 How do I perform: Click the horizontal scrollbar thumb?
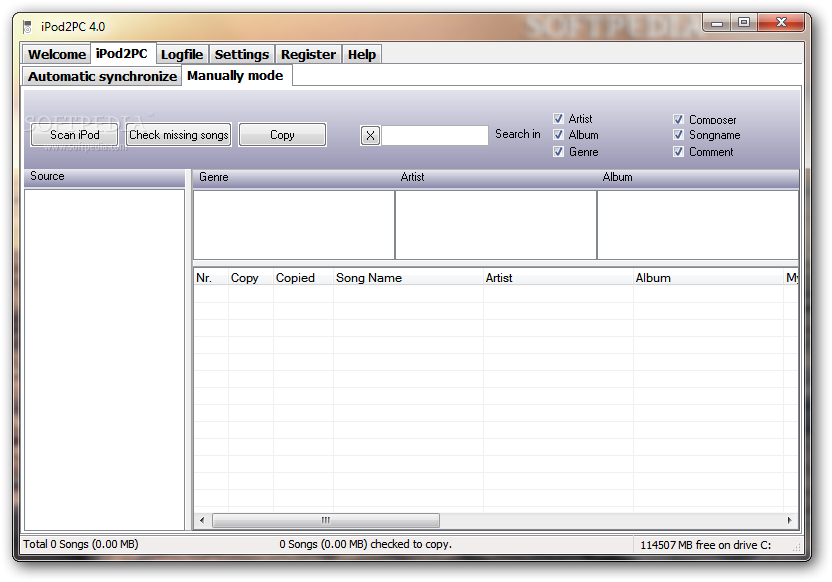pos(326,520)
